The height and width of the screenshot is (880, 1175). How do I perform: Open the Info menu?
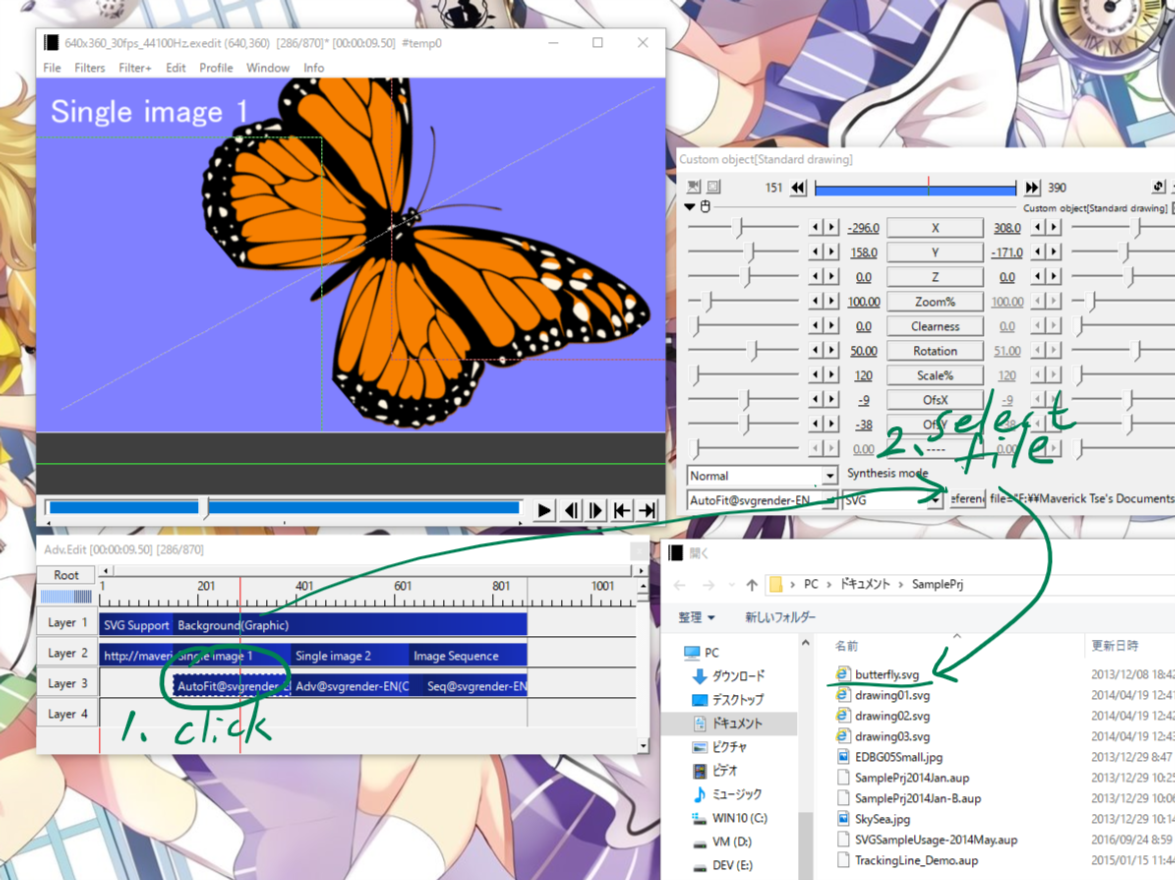coord(314,67)
